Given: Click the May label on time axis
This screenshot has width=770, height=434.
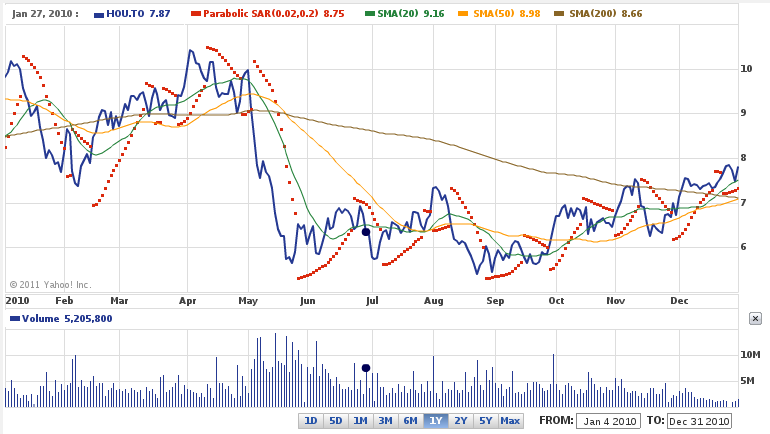Looking at the screenshot, I should pos(248,300).
